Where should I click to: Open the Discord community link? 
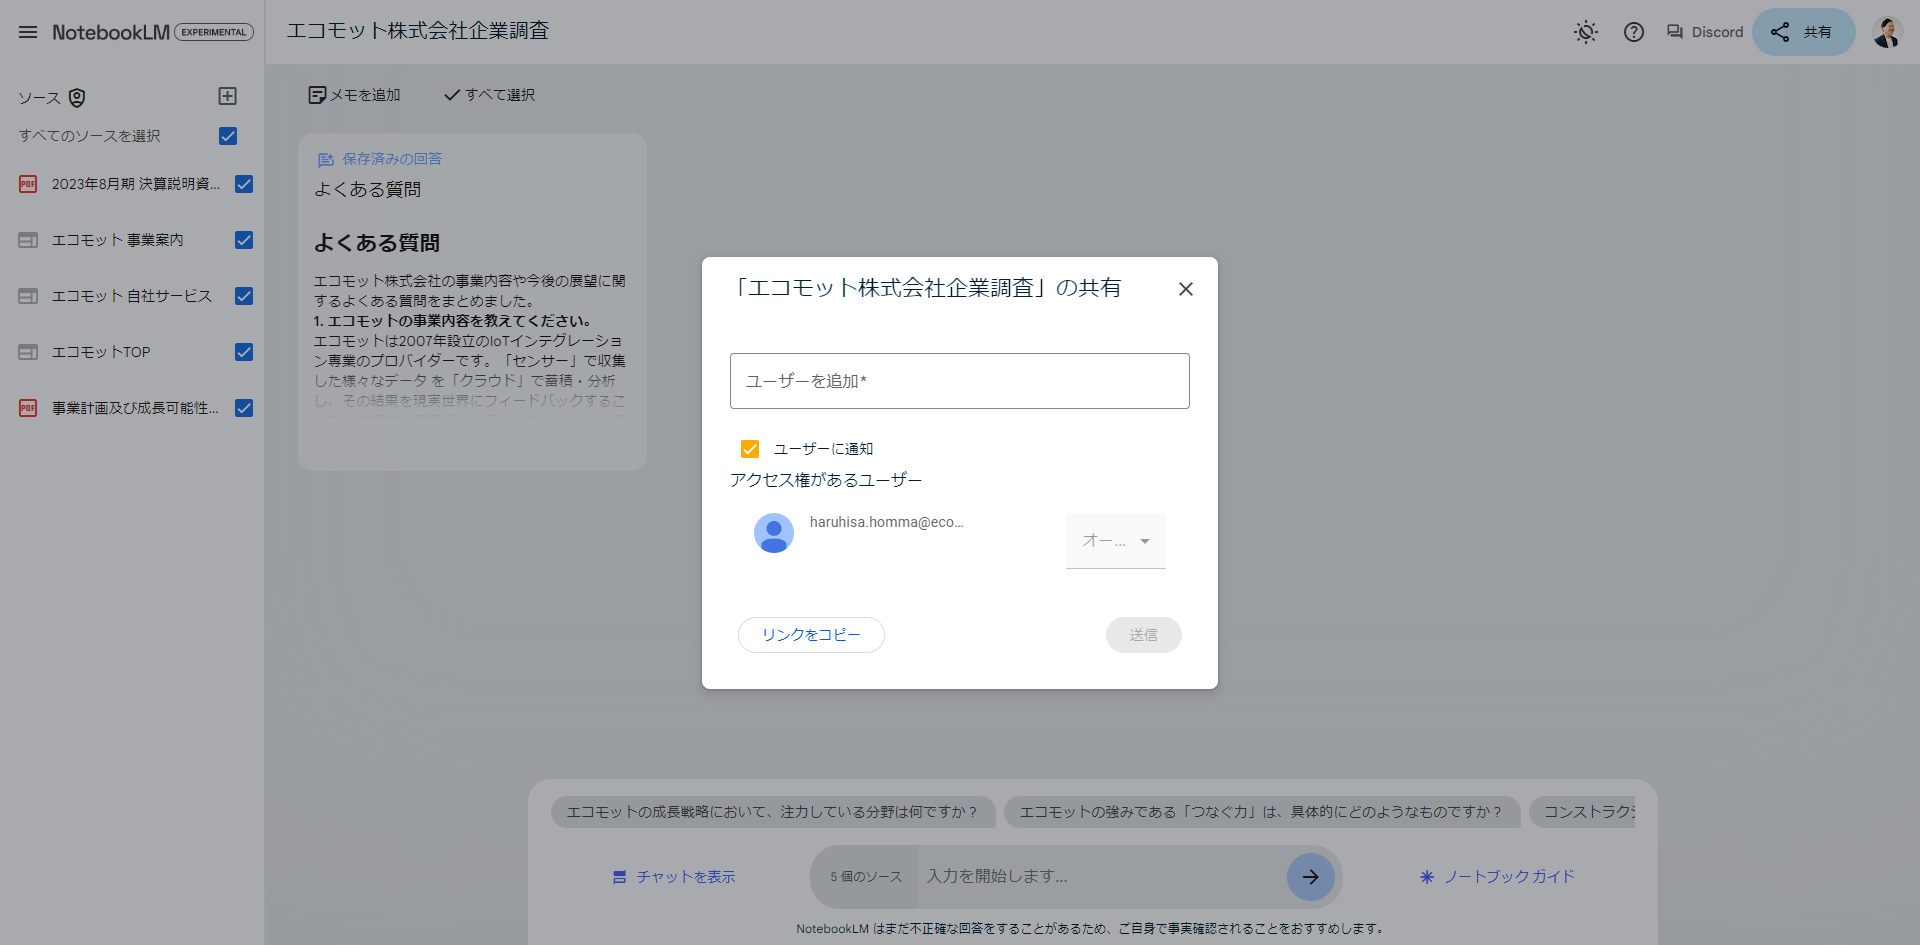1705,32
